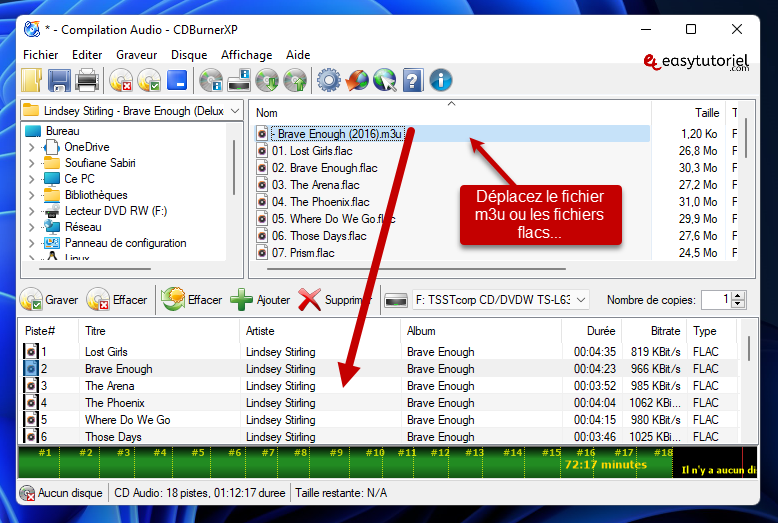Click the disc with green up arrow icon
This screenshot has height=523, width=778.
tap(295, 80)
